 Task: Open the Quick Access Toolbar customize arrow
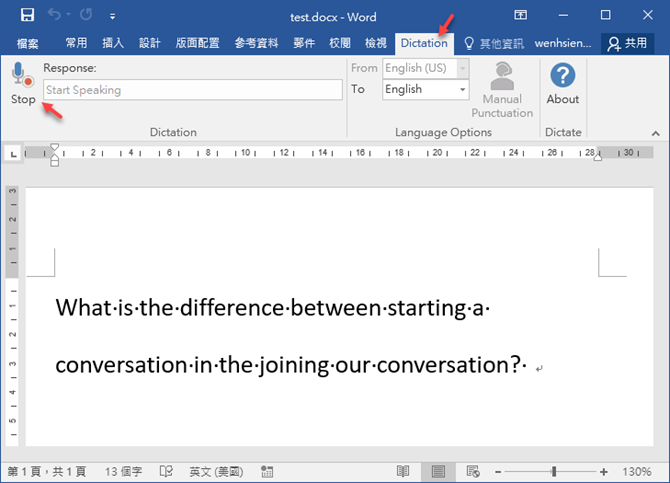(x=112, y=16)
